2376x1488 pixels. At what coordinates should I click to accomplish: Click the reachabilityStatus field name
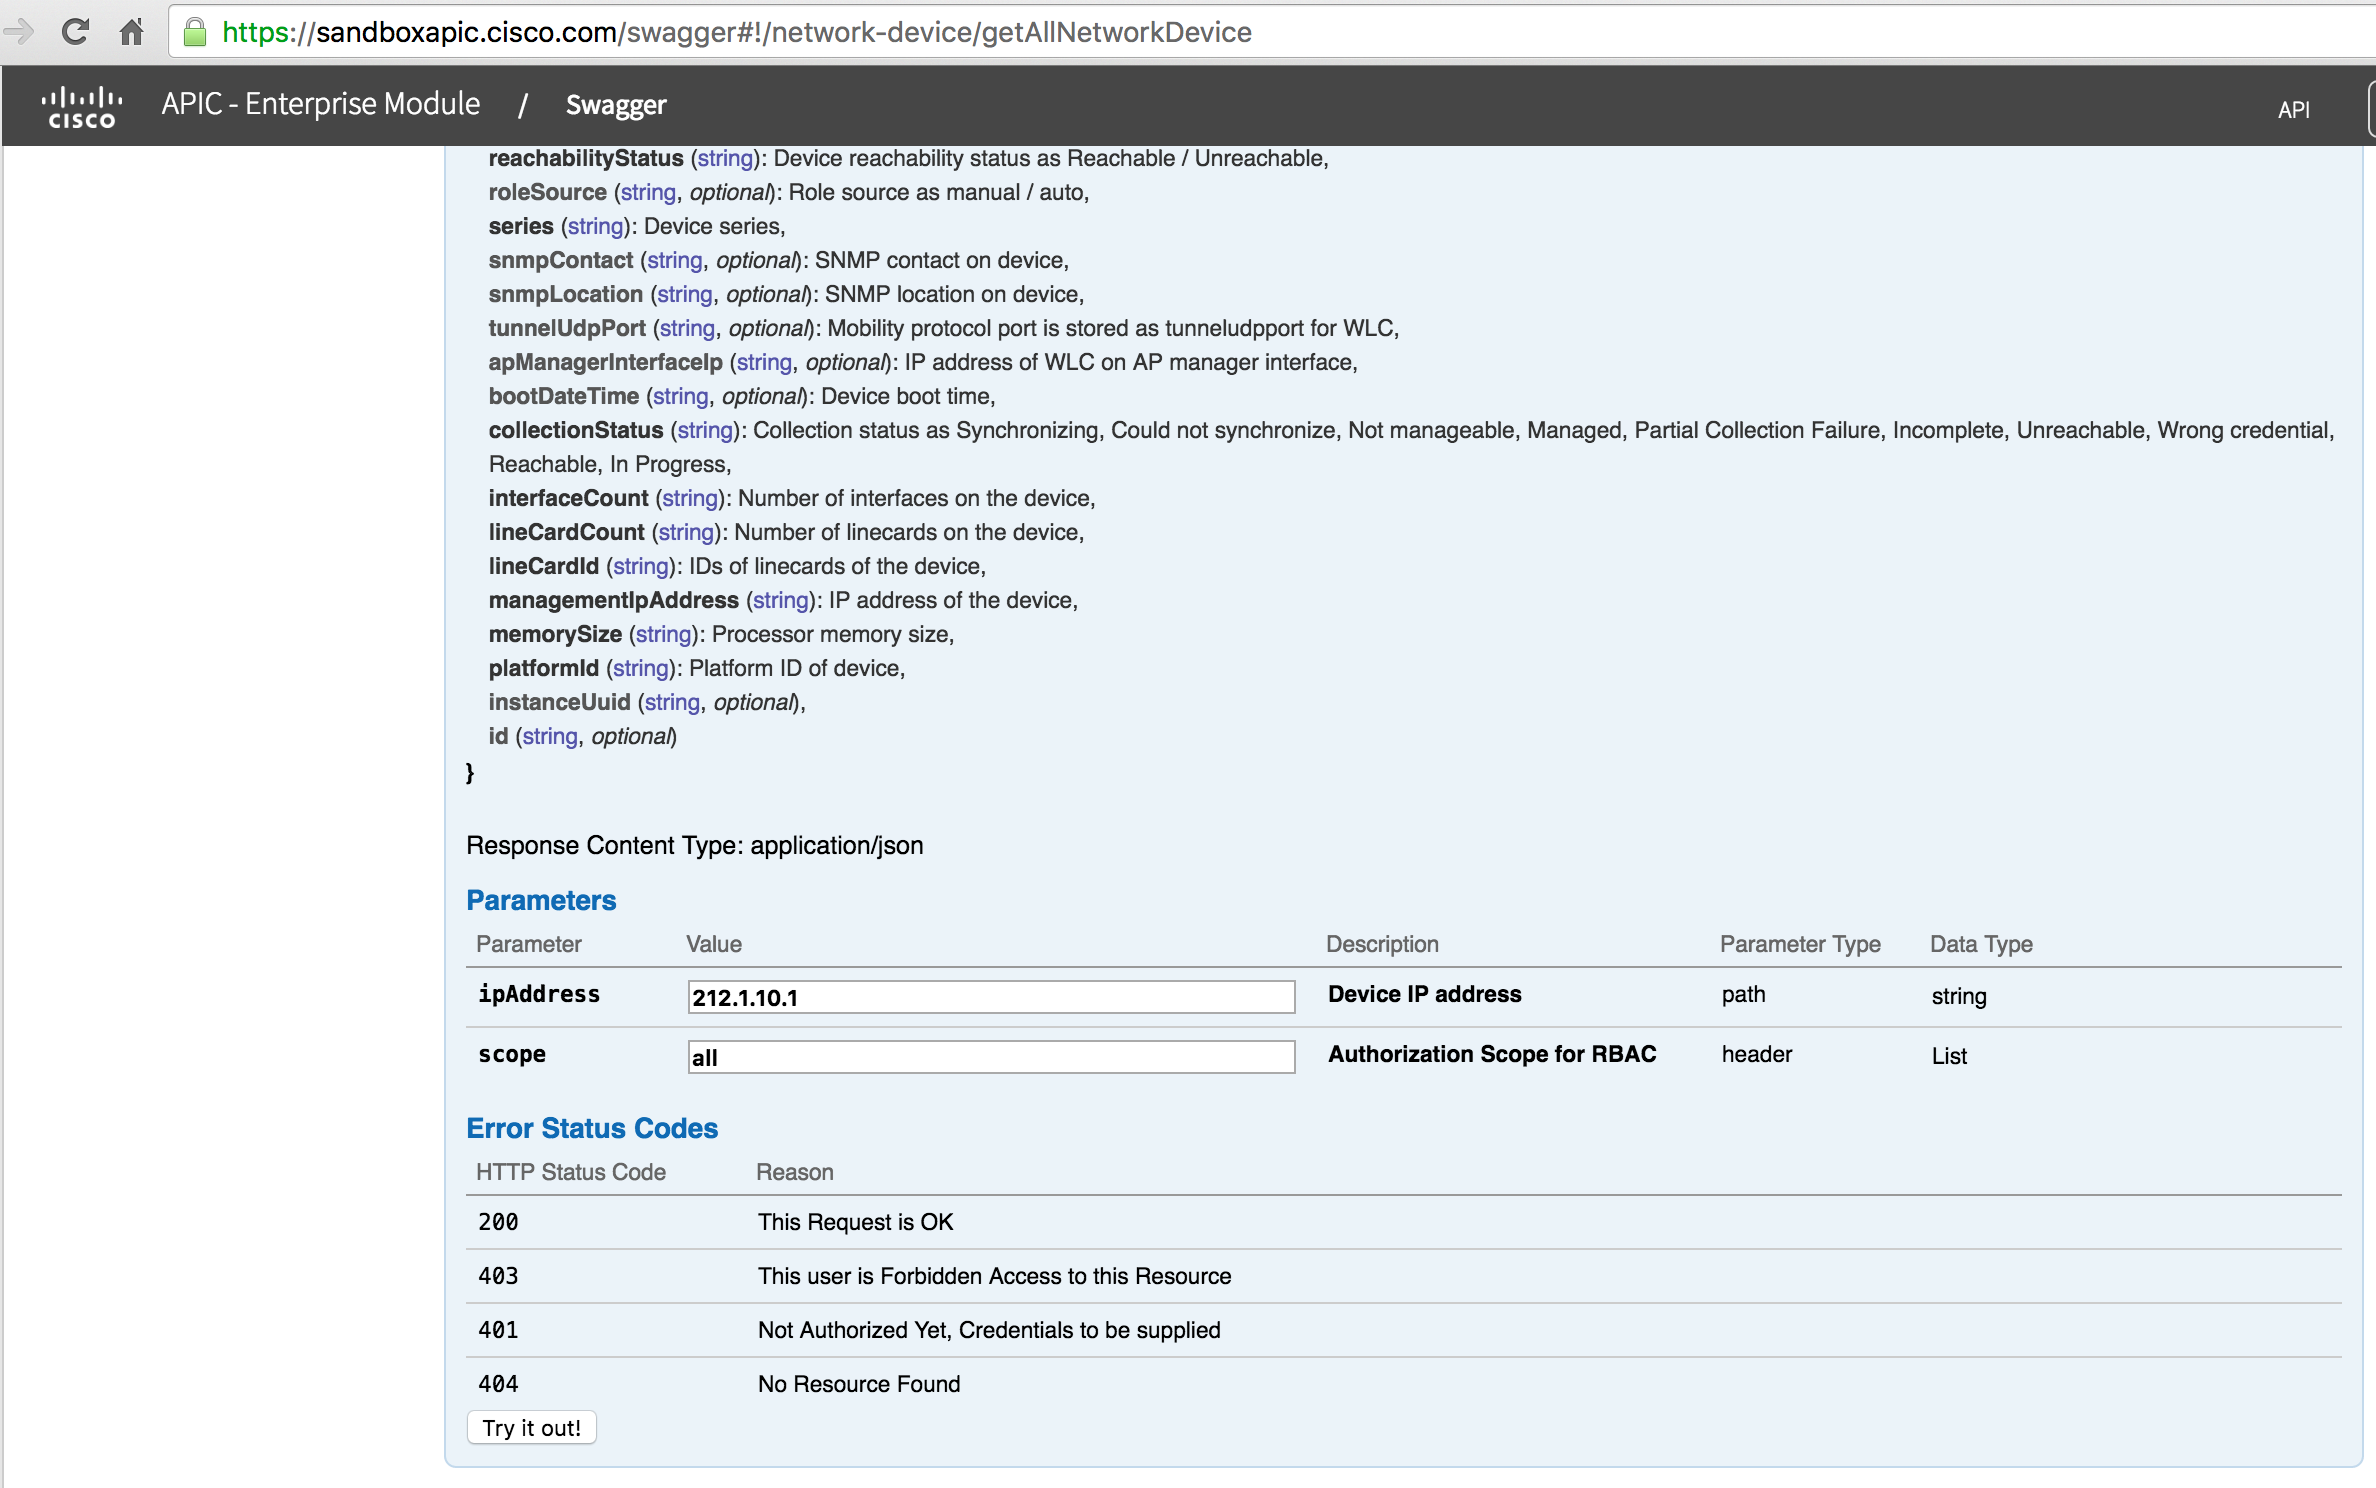(586, 158)
